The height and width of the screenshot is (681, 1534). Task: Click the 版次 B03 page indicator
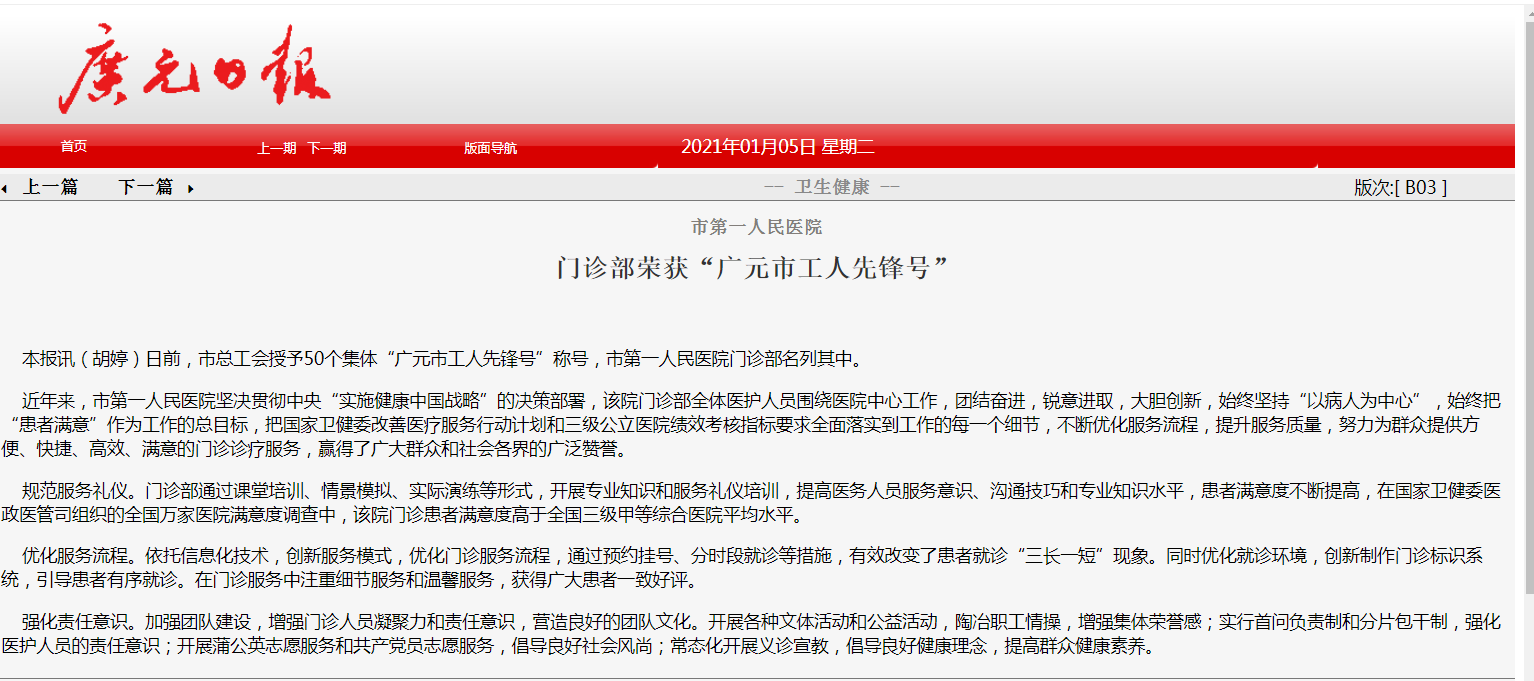pyautogui.click(x=1400, y=187)
